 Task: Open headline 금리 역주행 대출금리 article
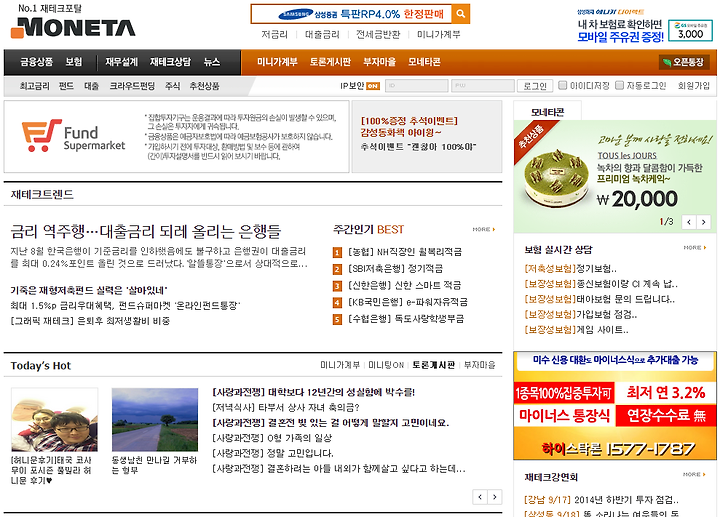[146, 231]
